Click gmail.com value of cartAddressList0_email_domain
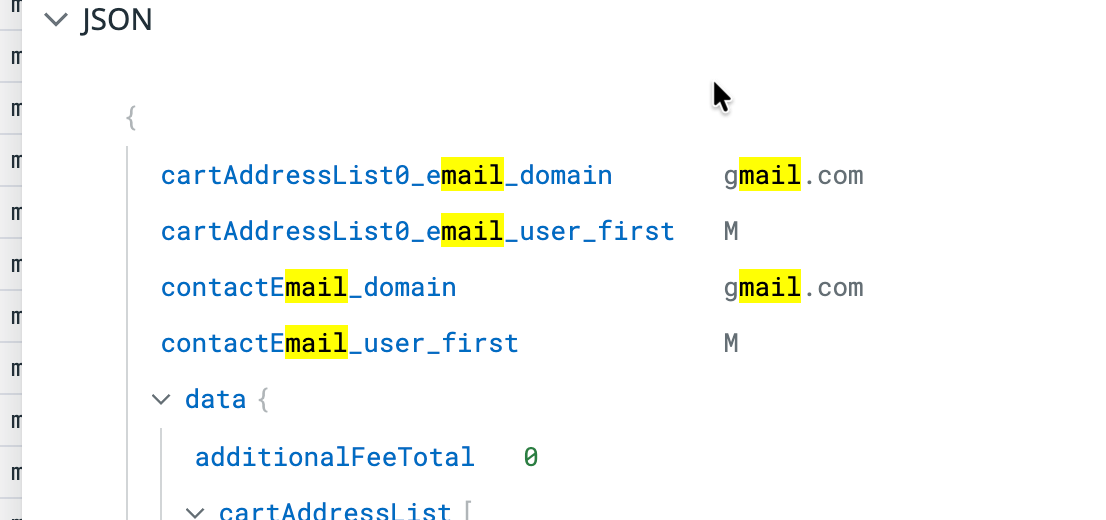 (793, 176)
